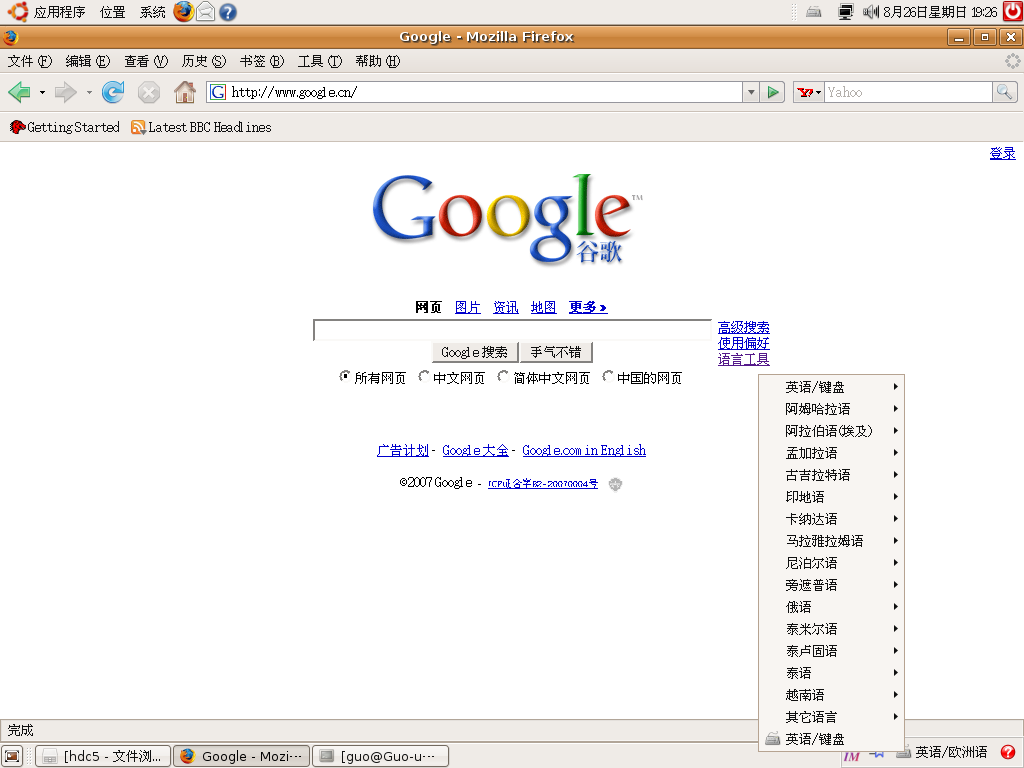This screenshot has height=768, width=1024.
Task: Choose 印地语 from the language menu
Action: click(831, 497)
